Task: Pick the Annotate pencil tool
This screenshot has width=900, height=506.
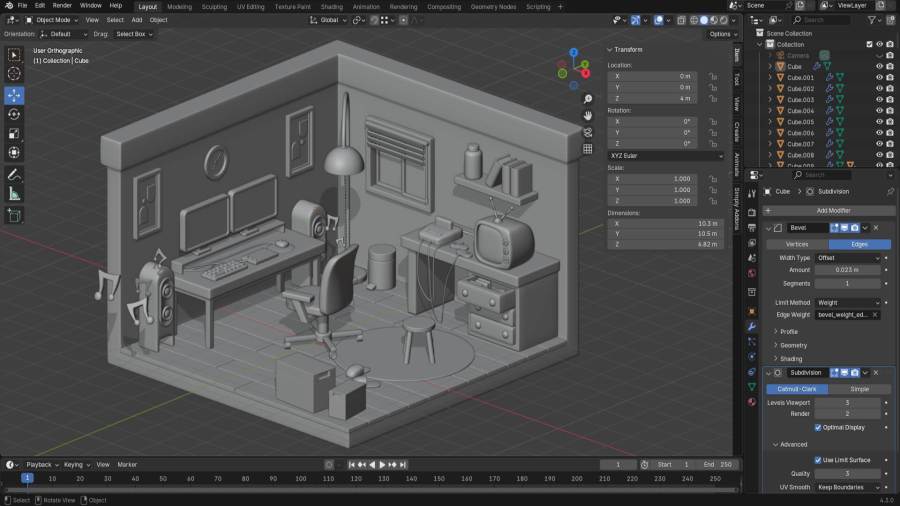Action: (14, 175)
